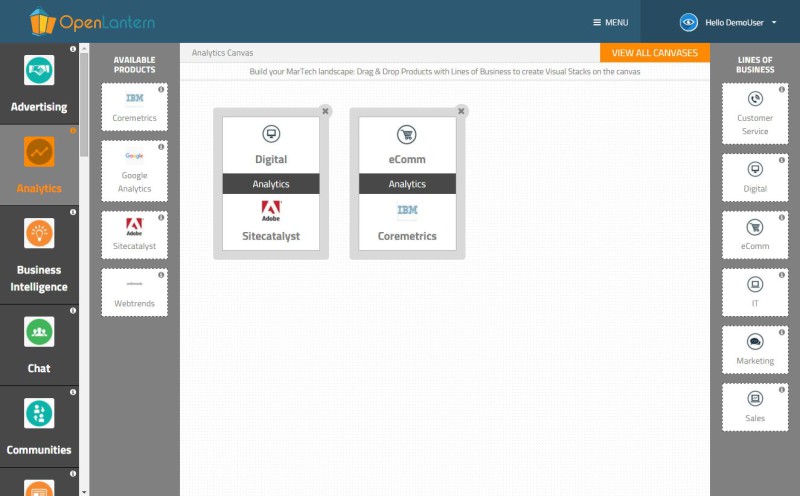The width and height of the screenshot is (800, 496).
Task: Click Analytics bar in Digital stack
Action: pos(271,184)
